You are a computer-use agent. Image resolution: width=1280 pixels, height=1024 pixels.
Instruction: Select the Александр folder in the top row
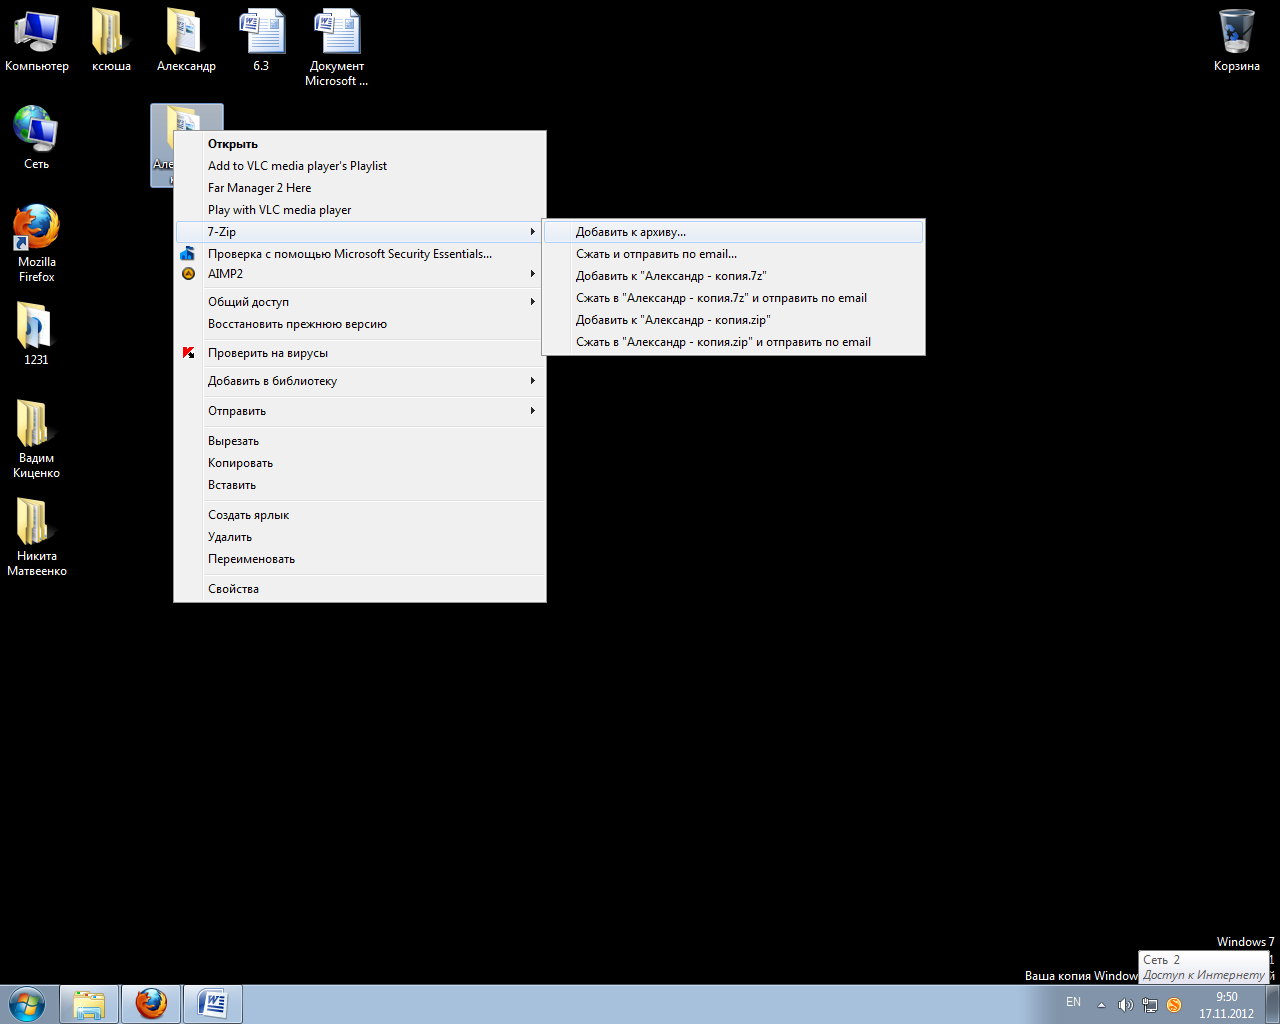click(x=186, y=42)
